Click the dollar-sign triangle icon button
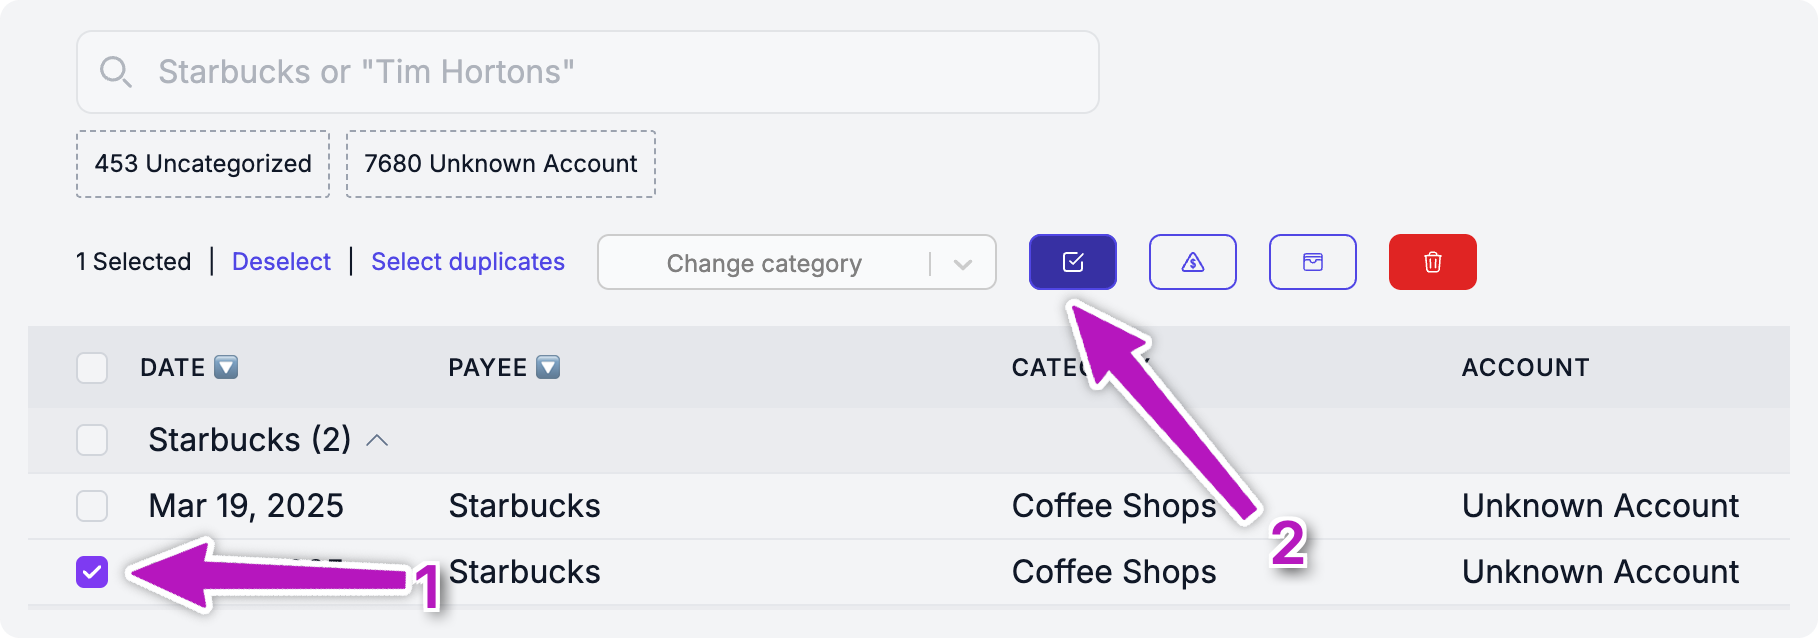The height and width of the screenshot is (638, 1818). [x=1192, y=262]
